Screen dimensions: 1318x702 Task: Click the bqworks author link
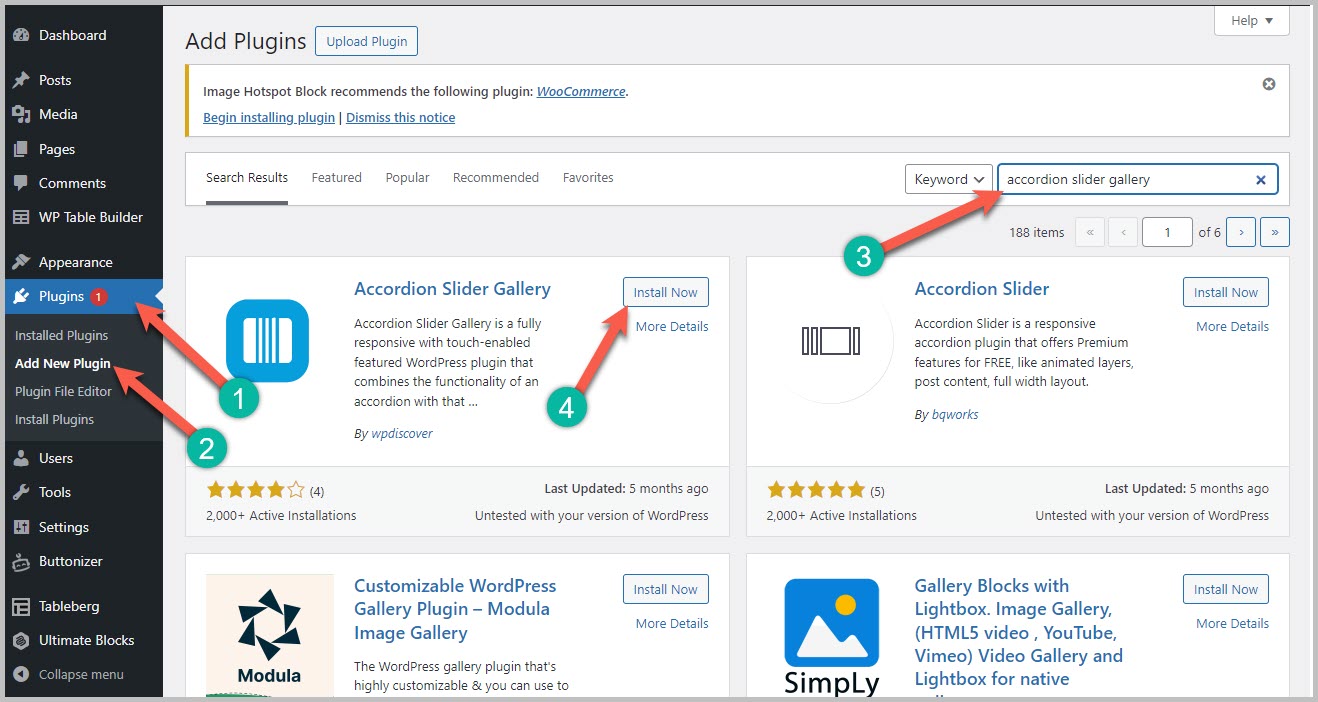pyautogui.click(x=954, y=414)
